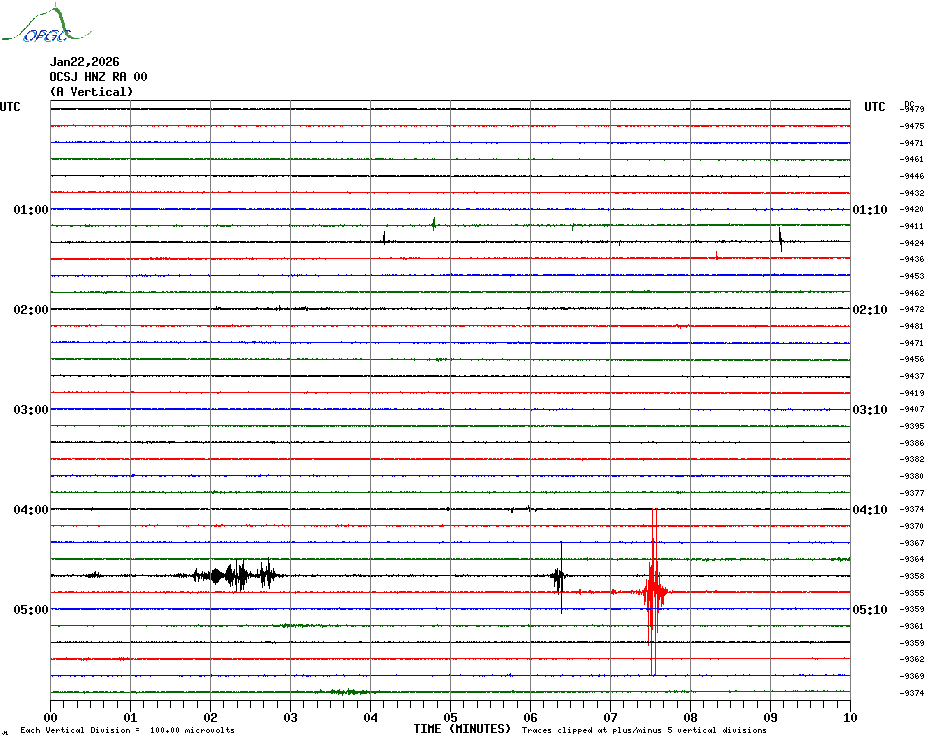Click the 05:10 time label

(x=870, y=610)
